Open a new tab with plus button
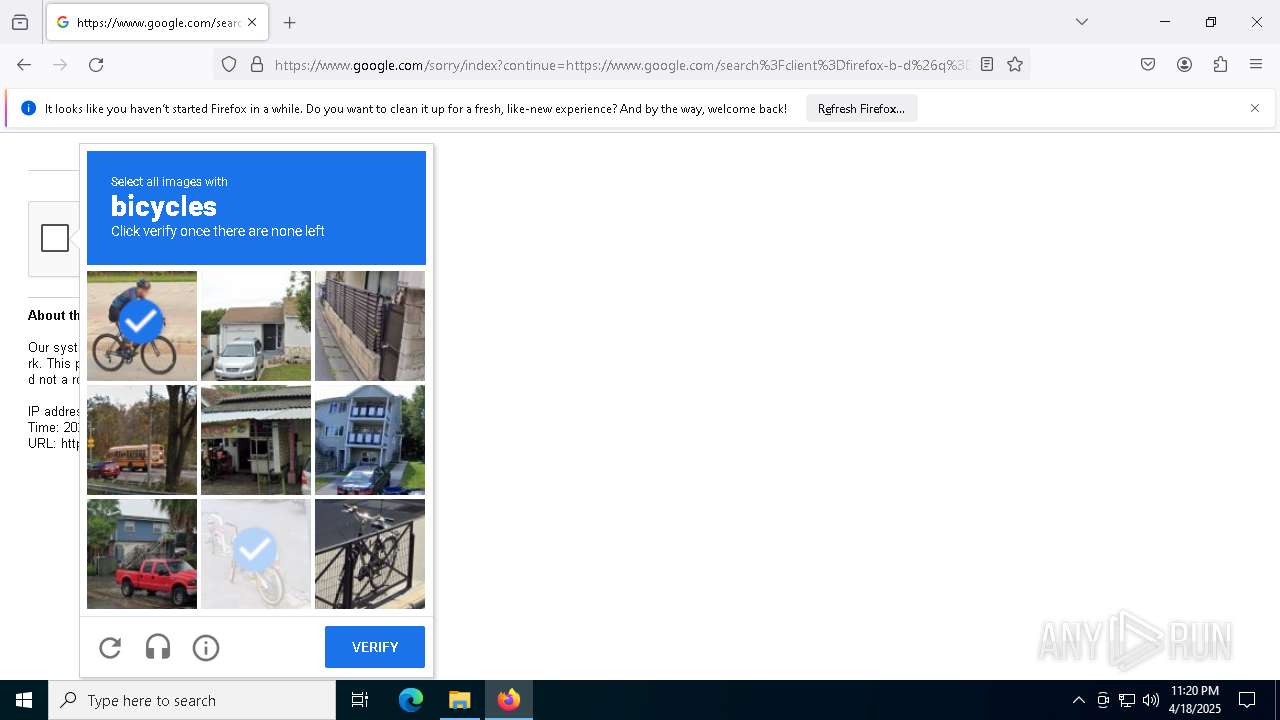 pos(289,22)
